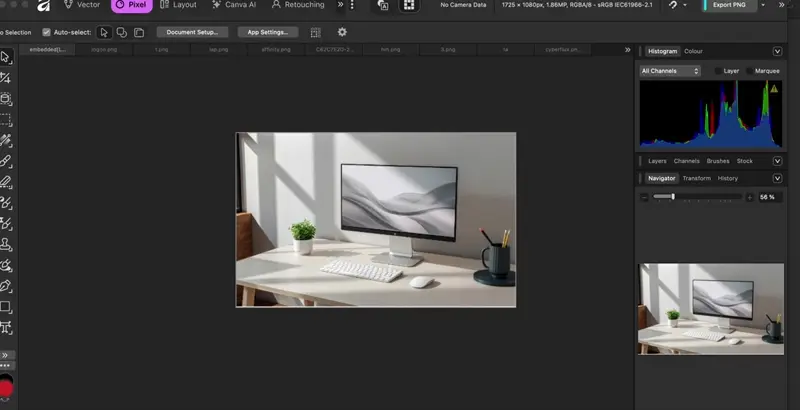Click the pixel grid icon in top bar

[x=409, y=5]
